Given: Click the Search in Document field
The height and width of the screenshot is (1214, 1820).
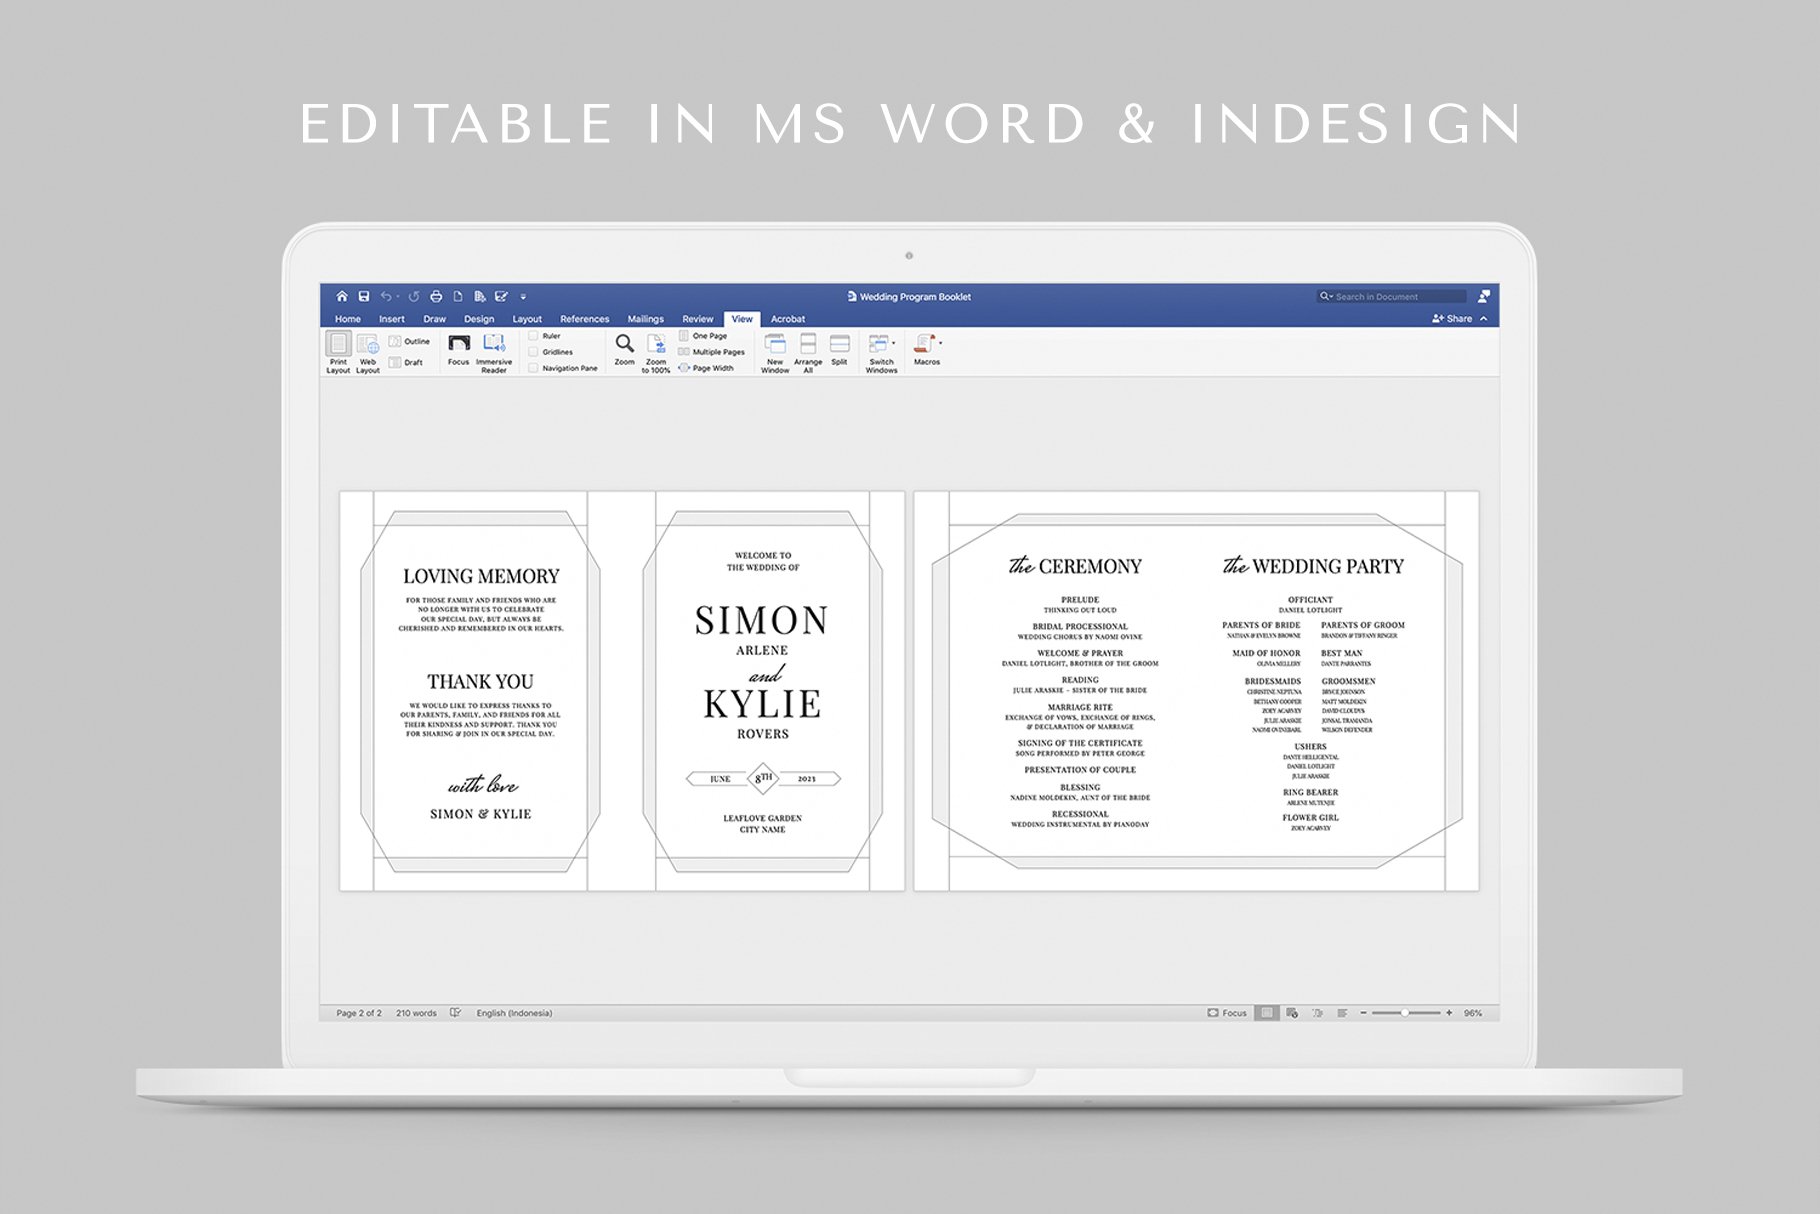Looking at the screenshot, I should pos(1393,296).
